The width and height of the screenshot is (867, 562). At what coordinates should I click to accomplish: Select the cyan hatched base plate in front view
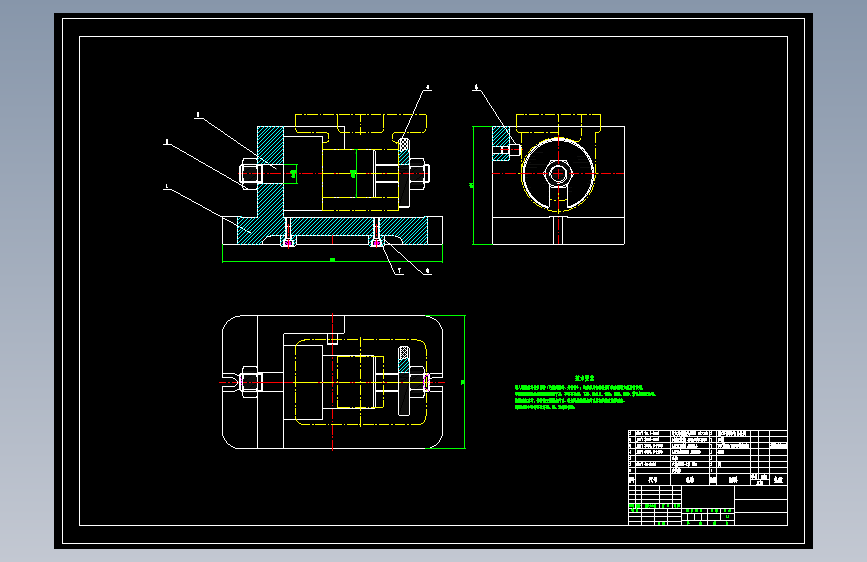click(332, 230)
